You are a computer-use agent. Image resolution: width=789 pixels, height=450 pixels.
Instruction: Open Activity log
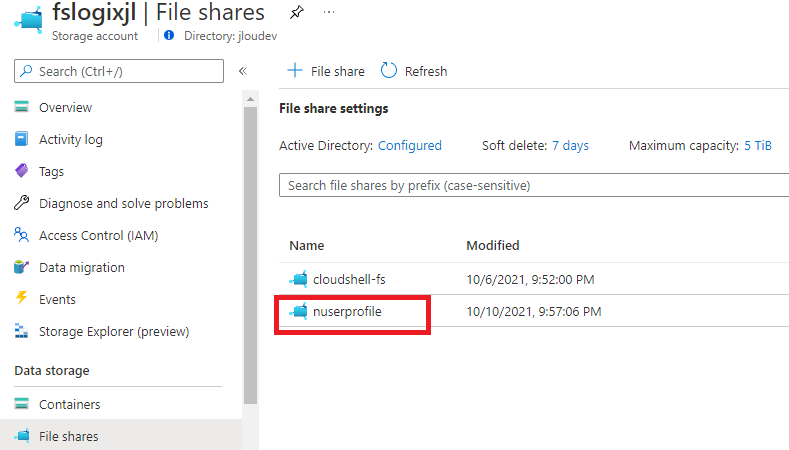[71, 139]
